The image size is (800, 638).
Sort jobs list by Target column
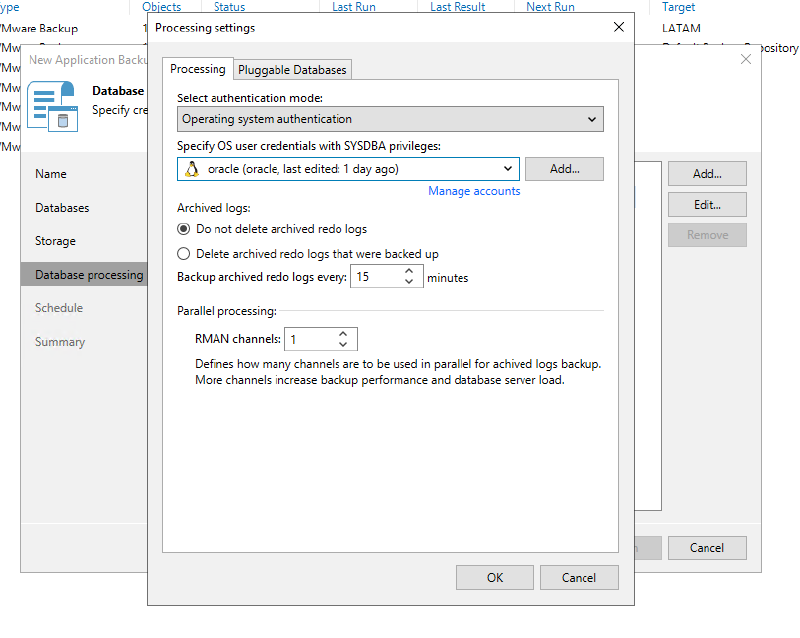click(x=678, y=7)
